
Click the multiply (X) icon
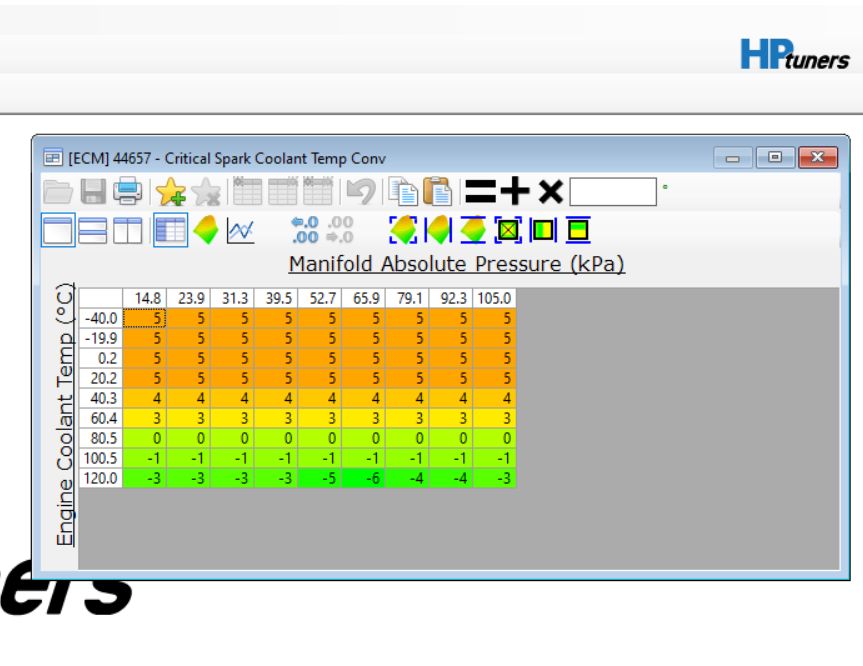[x=550, y=191]
